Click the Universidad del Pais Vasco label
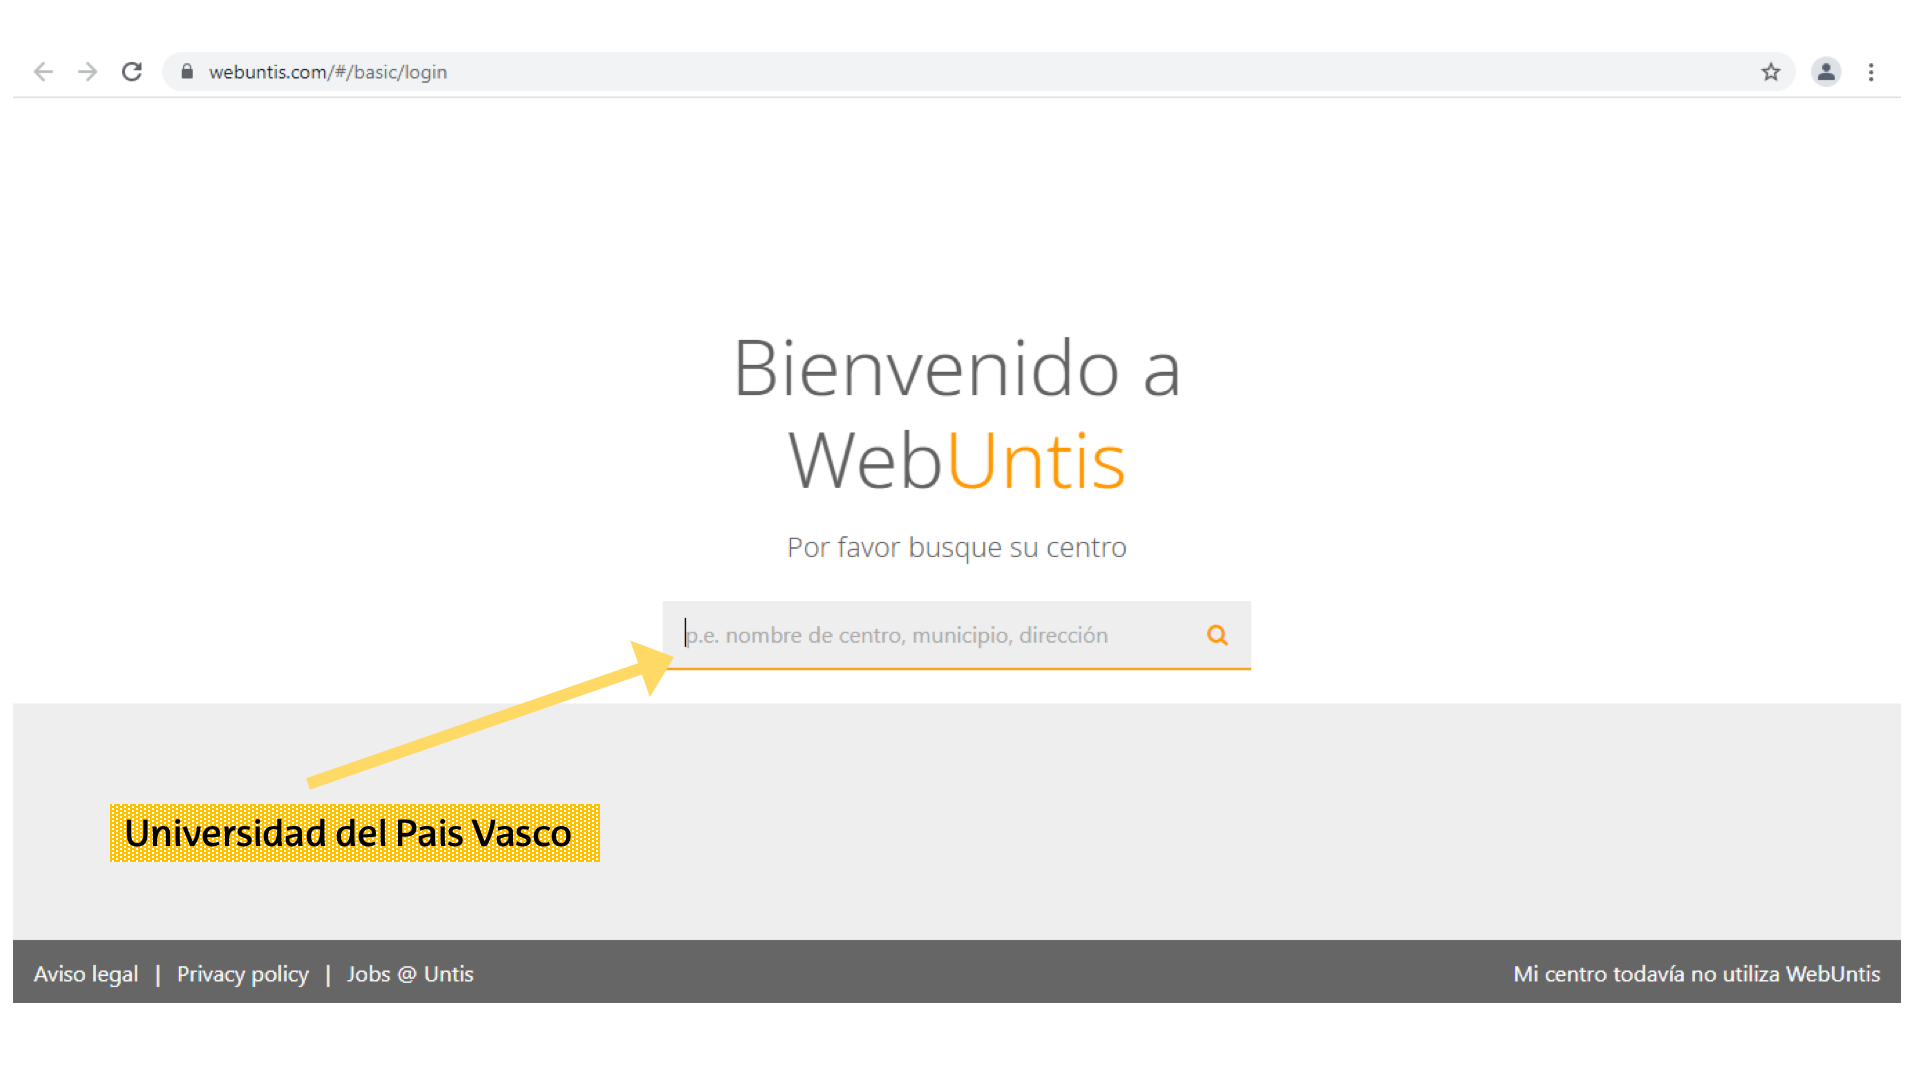 (354, 833)
